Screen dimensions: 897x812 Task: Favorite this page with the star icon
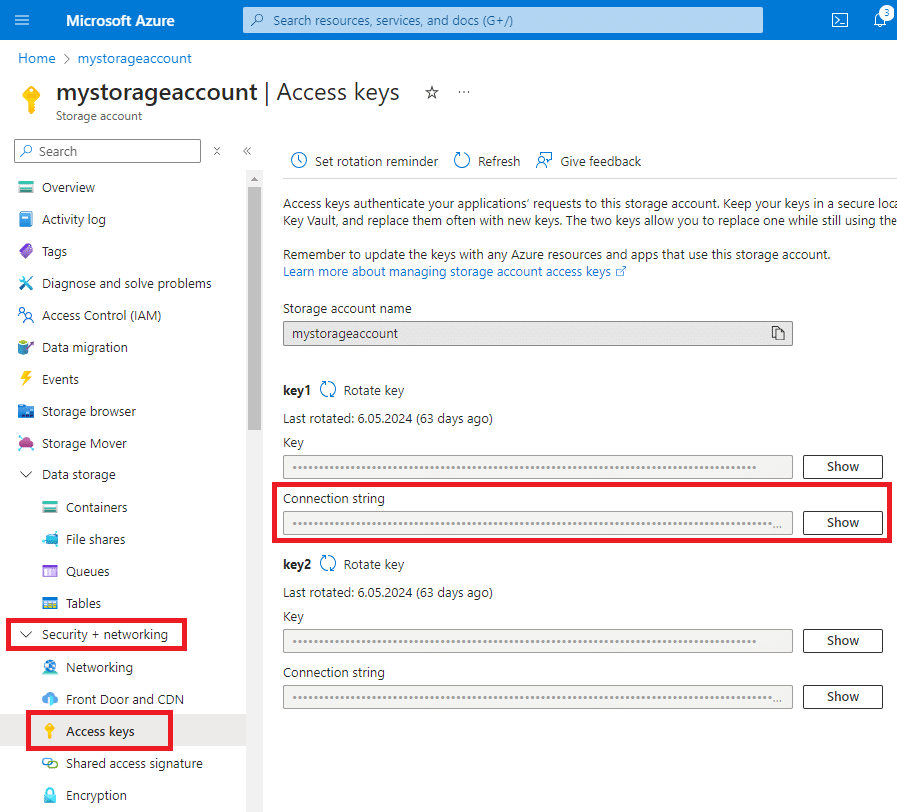(x=432, y=92)
